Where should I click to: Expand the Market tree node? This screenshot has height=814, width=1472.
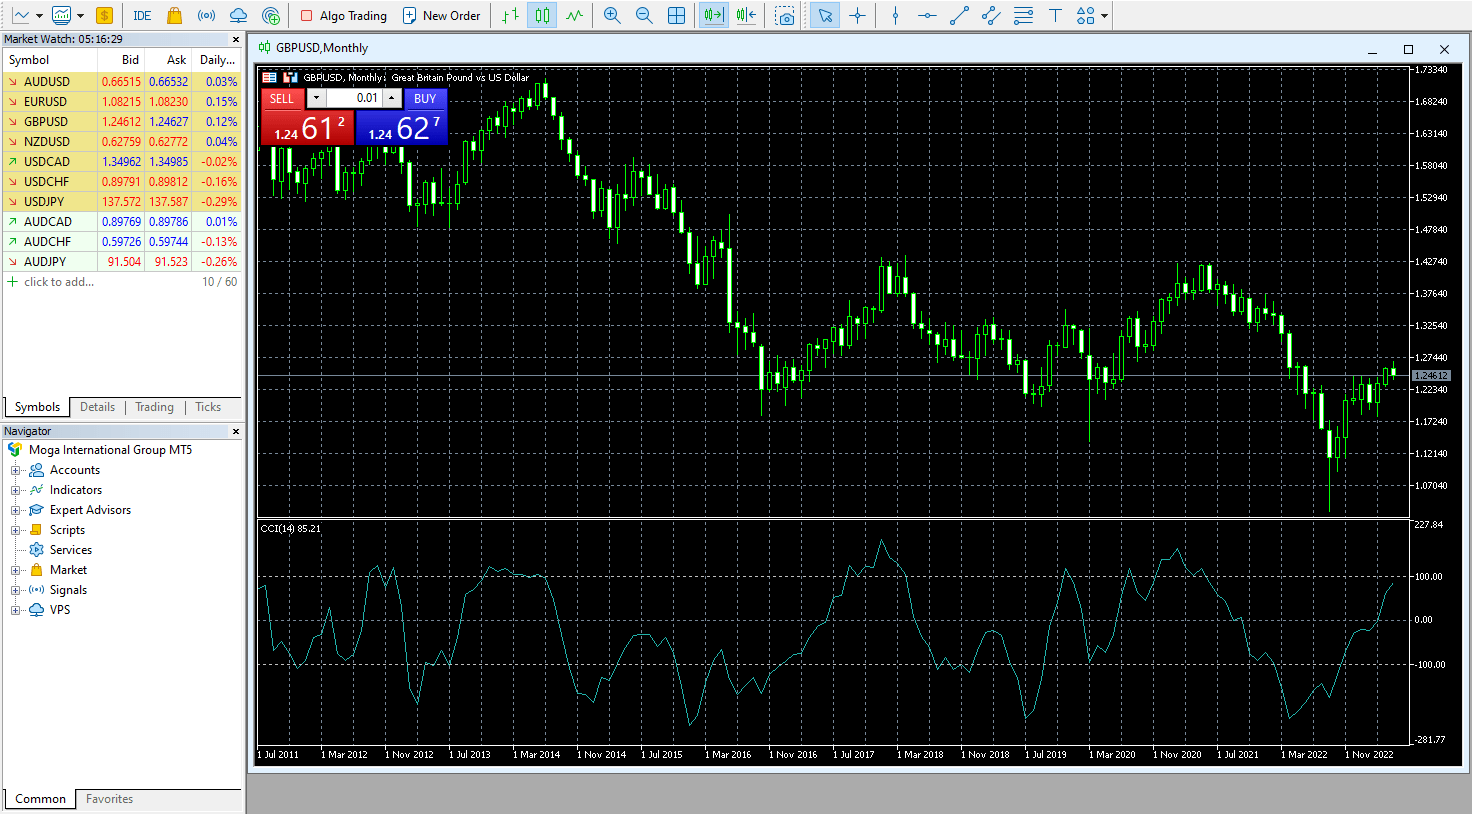pos(15,570)
